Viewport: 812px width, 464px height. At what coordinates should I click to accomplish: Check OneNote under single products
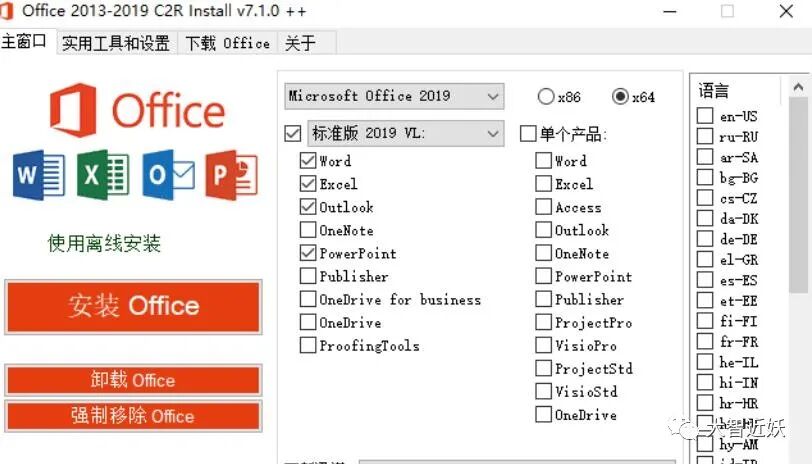543,253
